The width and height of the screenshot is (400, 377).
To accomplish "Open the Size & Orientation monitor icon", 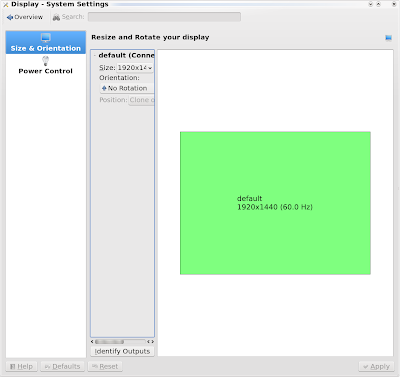I will pyautogui.click(x=46, y=37).
